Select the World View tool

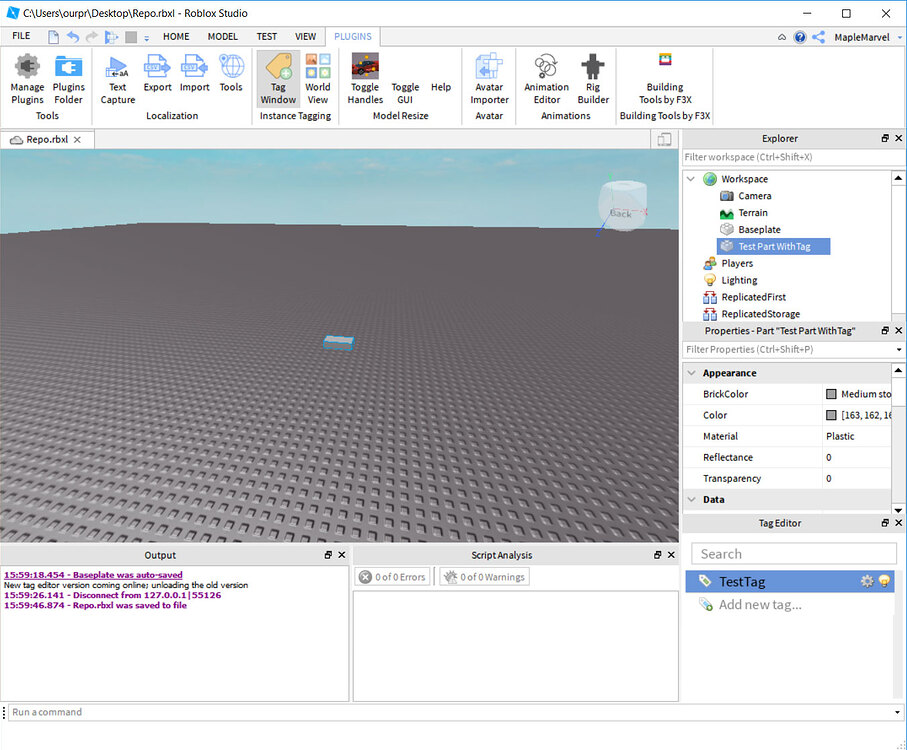(x=317, y=78)
